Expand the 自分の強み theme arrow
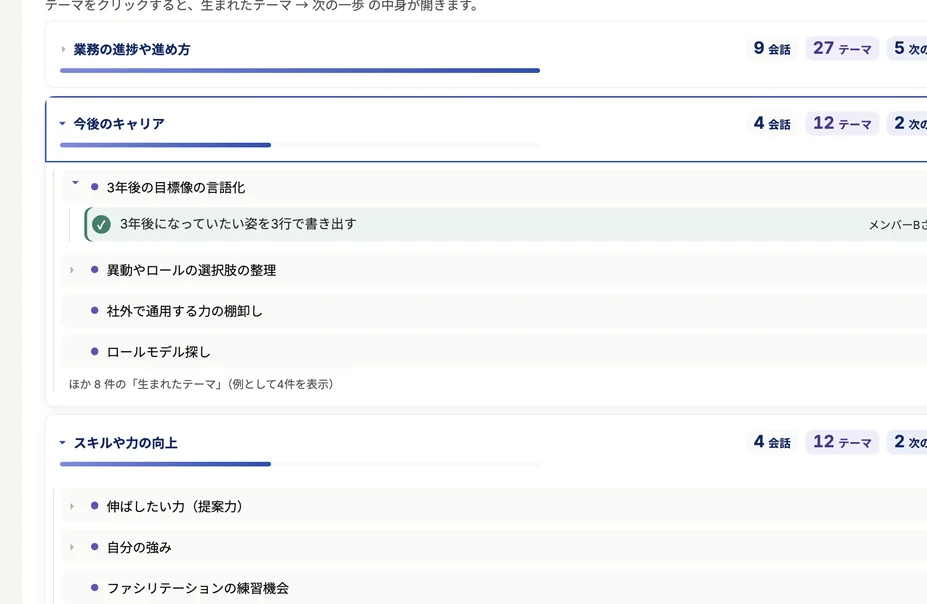 [x=72, y=547]
